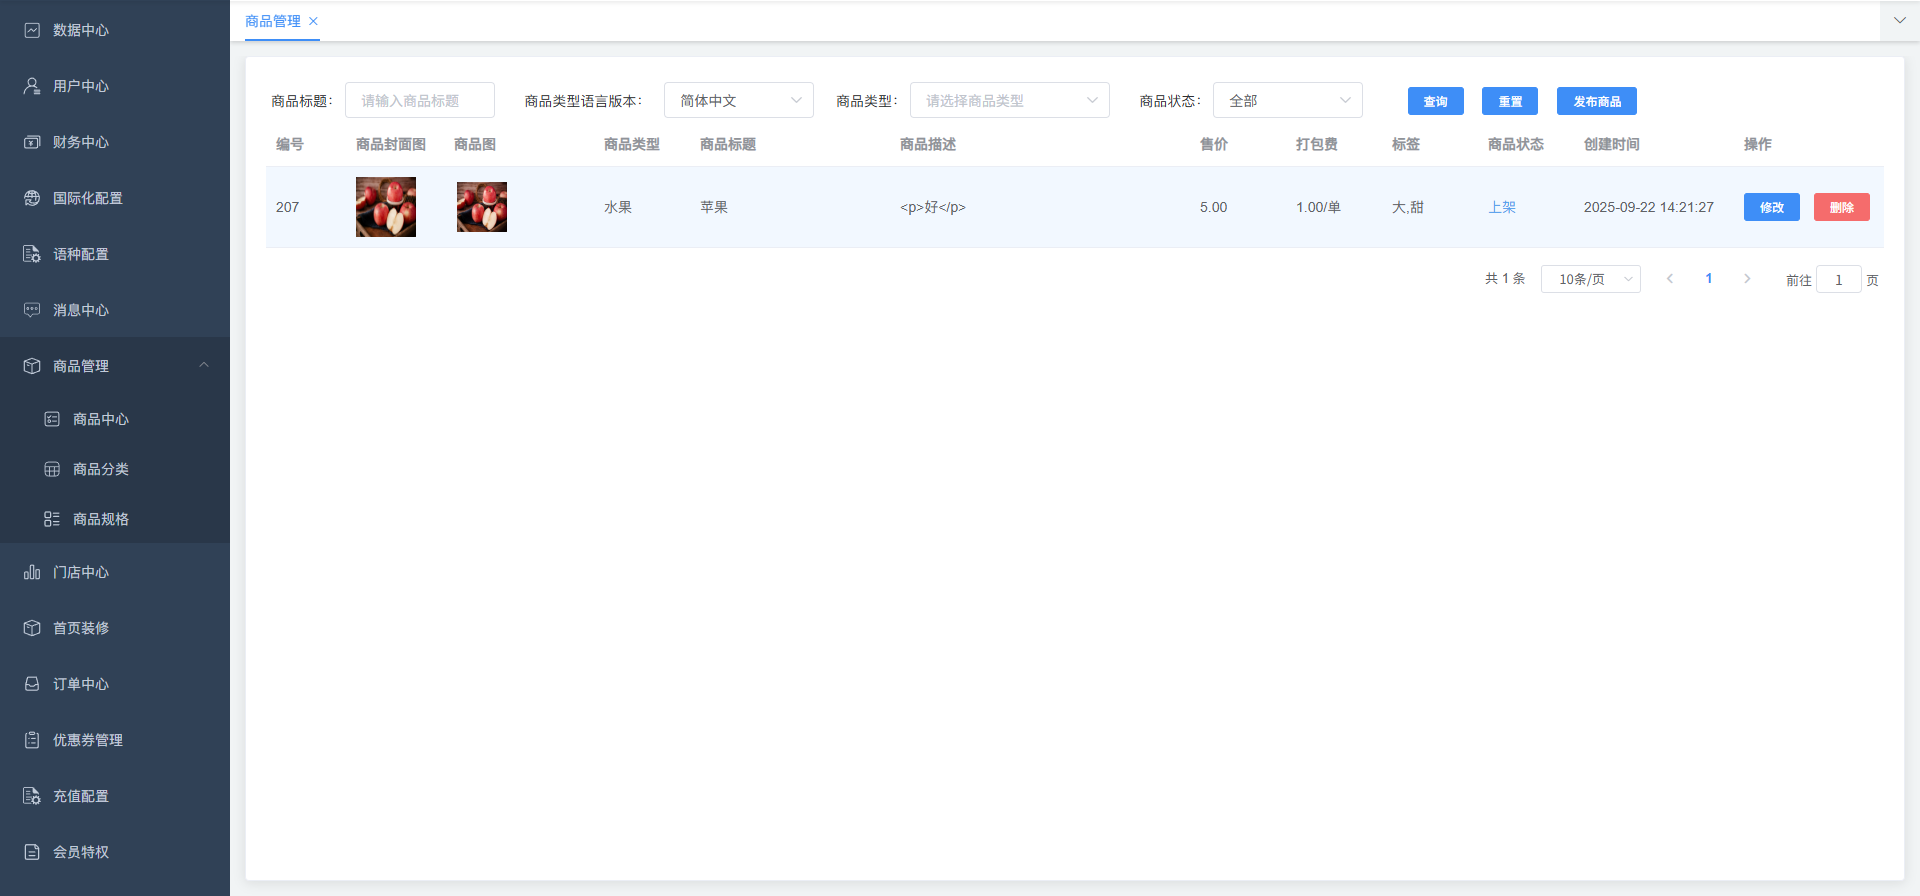Click the 订单中心 inbox icon
The height and width of the screenshot is (896, 1920).
tap(32, 684)
